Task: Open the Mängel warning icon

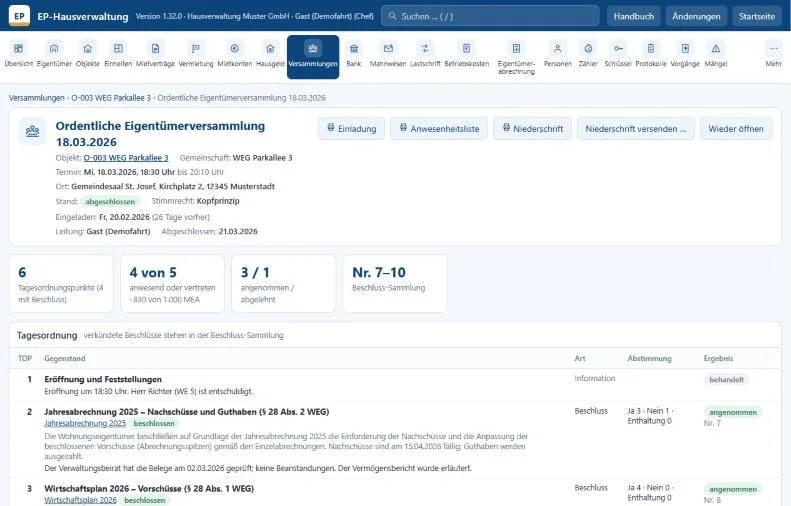Action: tap(715, 48)
